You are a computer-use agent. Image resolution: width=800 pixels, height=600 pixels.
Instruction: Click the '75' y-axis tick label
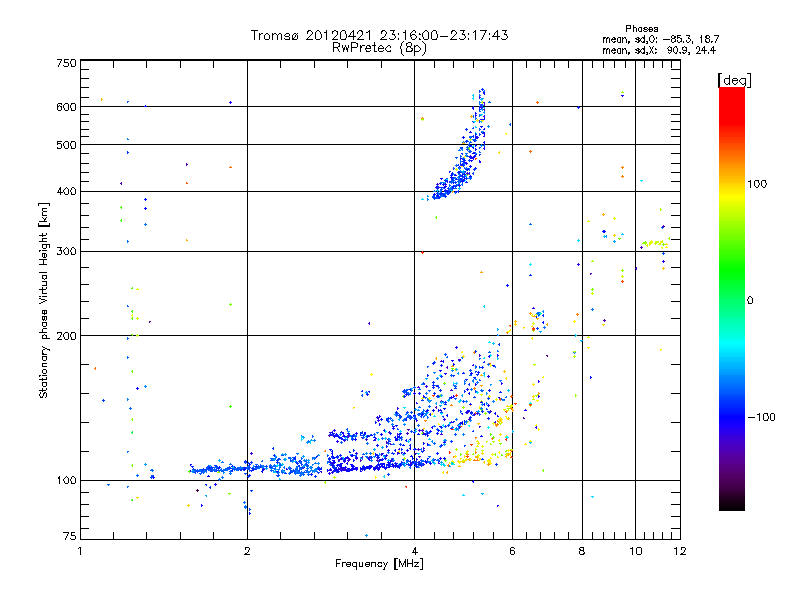click(x=70, y=536)
